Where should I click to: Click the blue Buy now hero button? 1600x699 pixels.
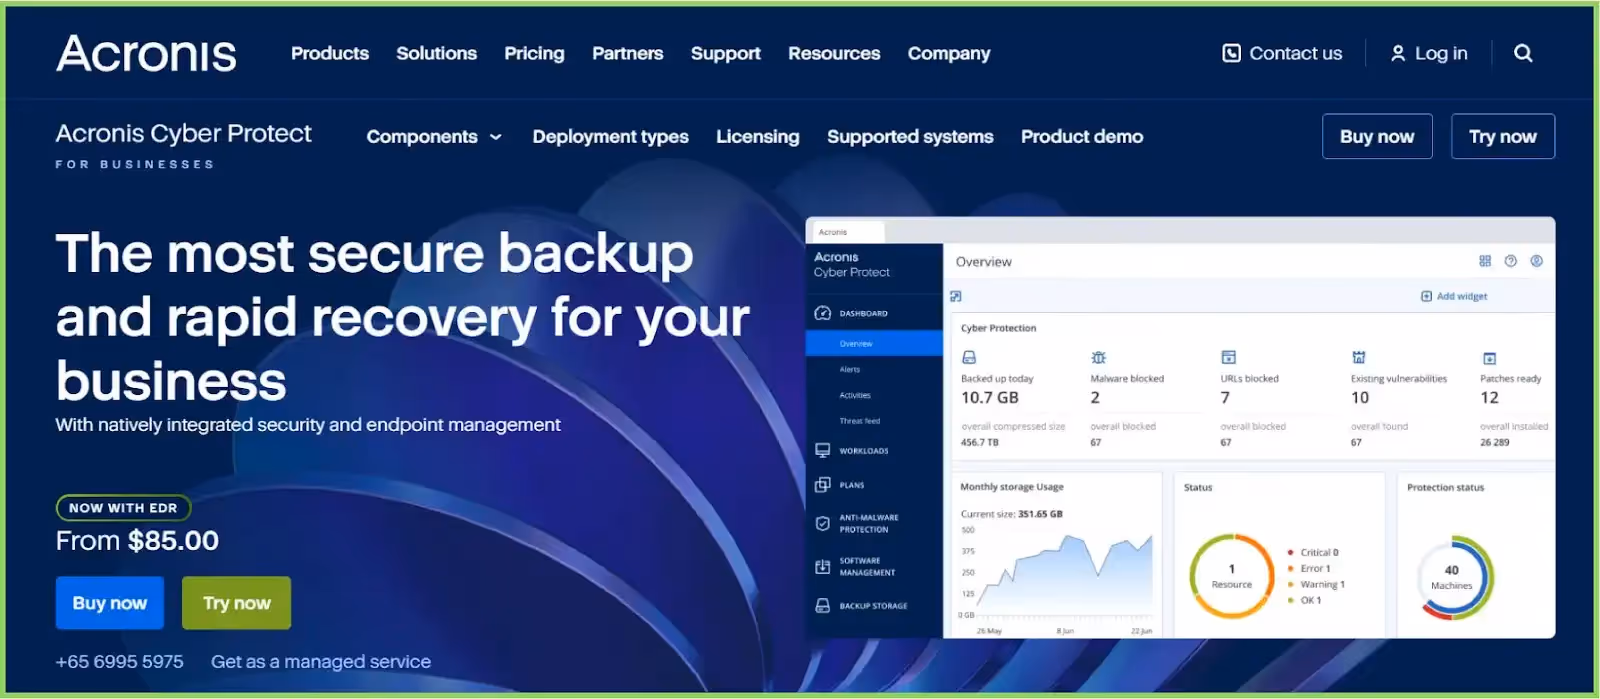point(110,603)
